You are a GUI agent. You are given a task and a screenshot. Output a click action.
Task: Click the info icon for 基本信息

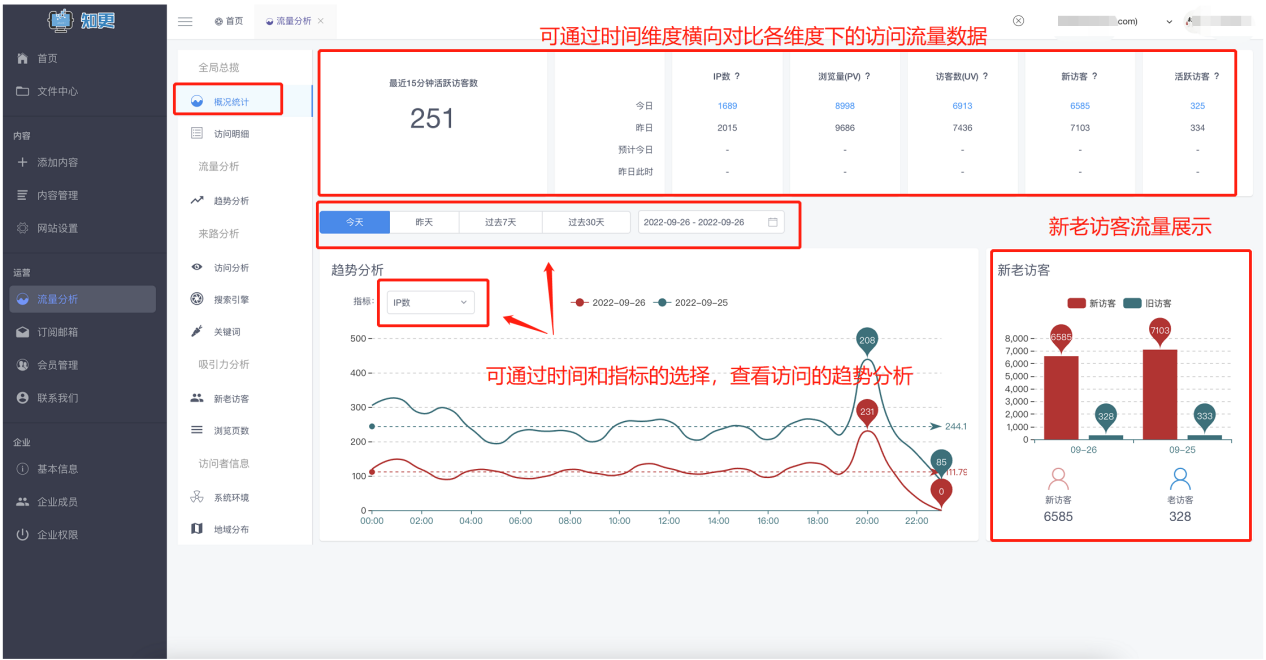pos(23,469)
